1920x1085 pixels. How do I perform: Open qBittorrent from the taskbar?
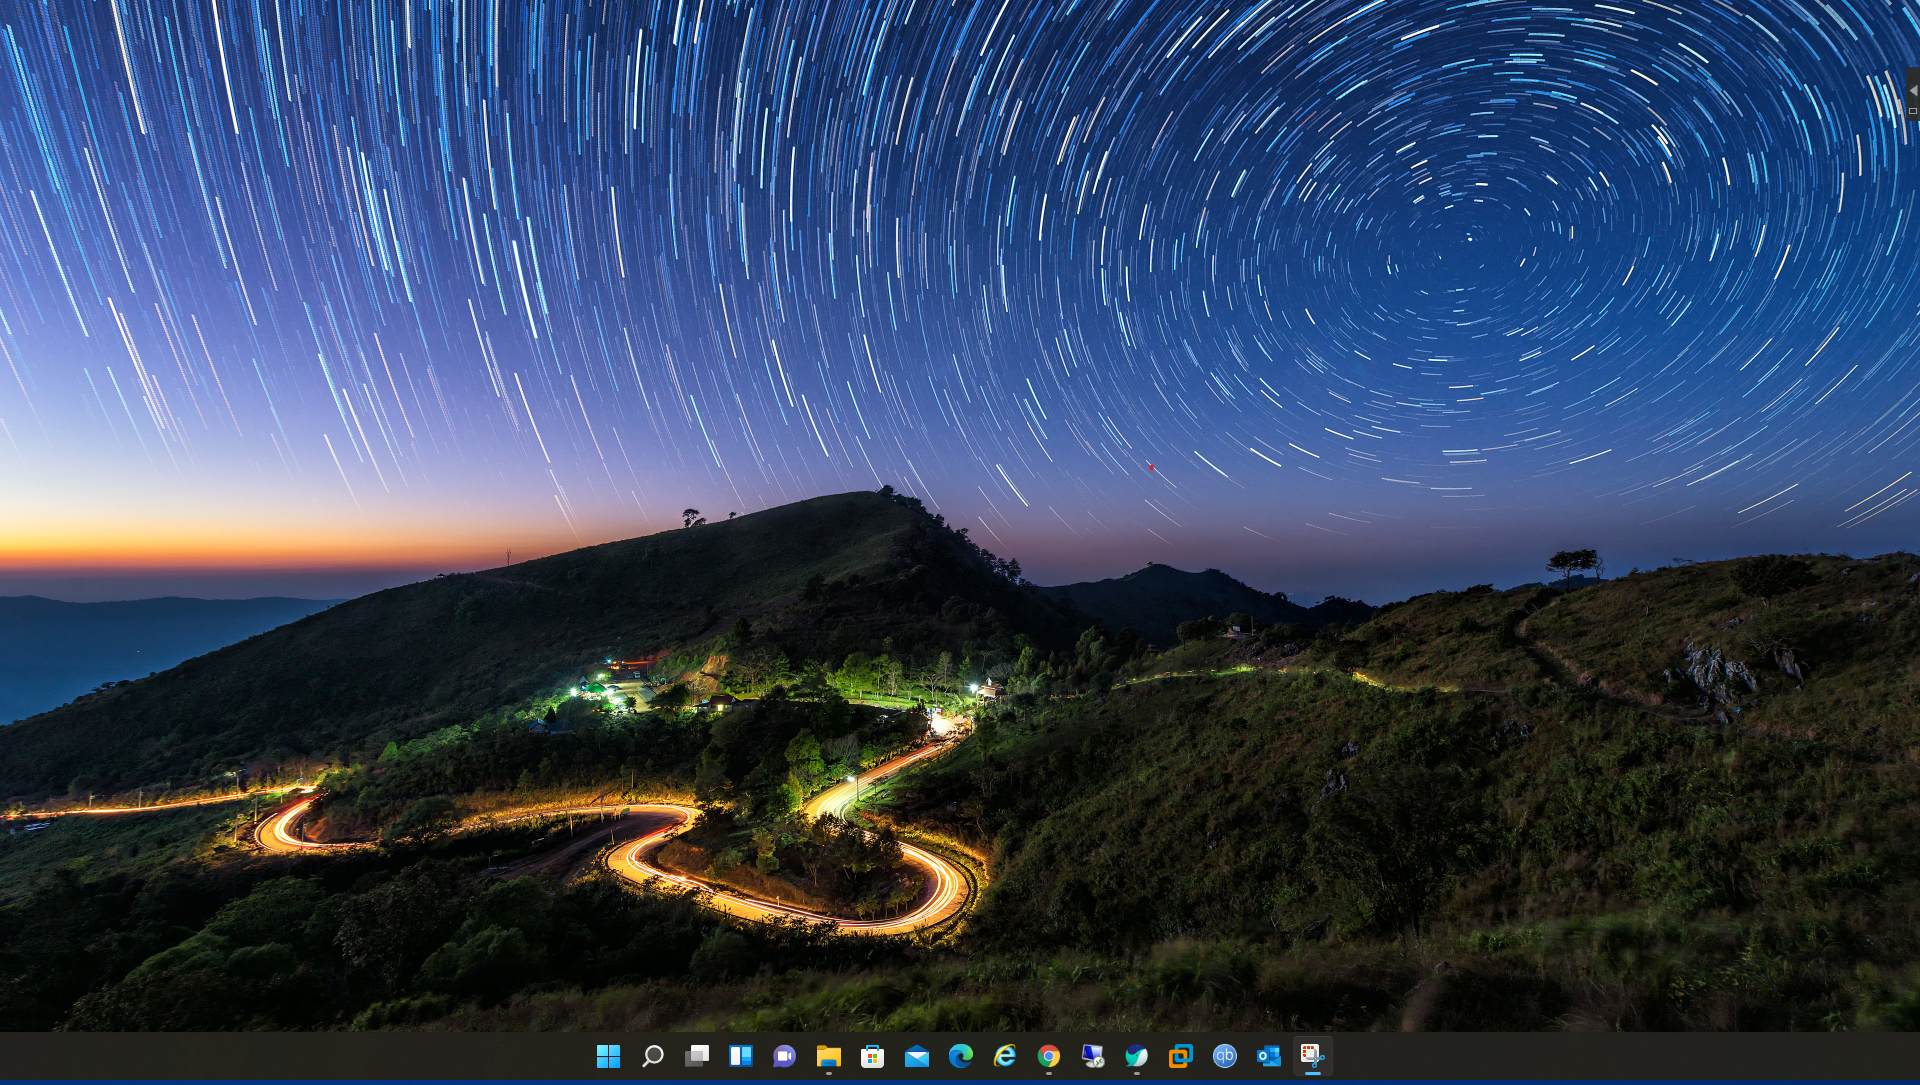pyautogui.click(x=1224, y=1056)
